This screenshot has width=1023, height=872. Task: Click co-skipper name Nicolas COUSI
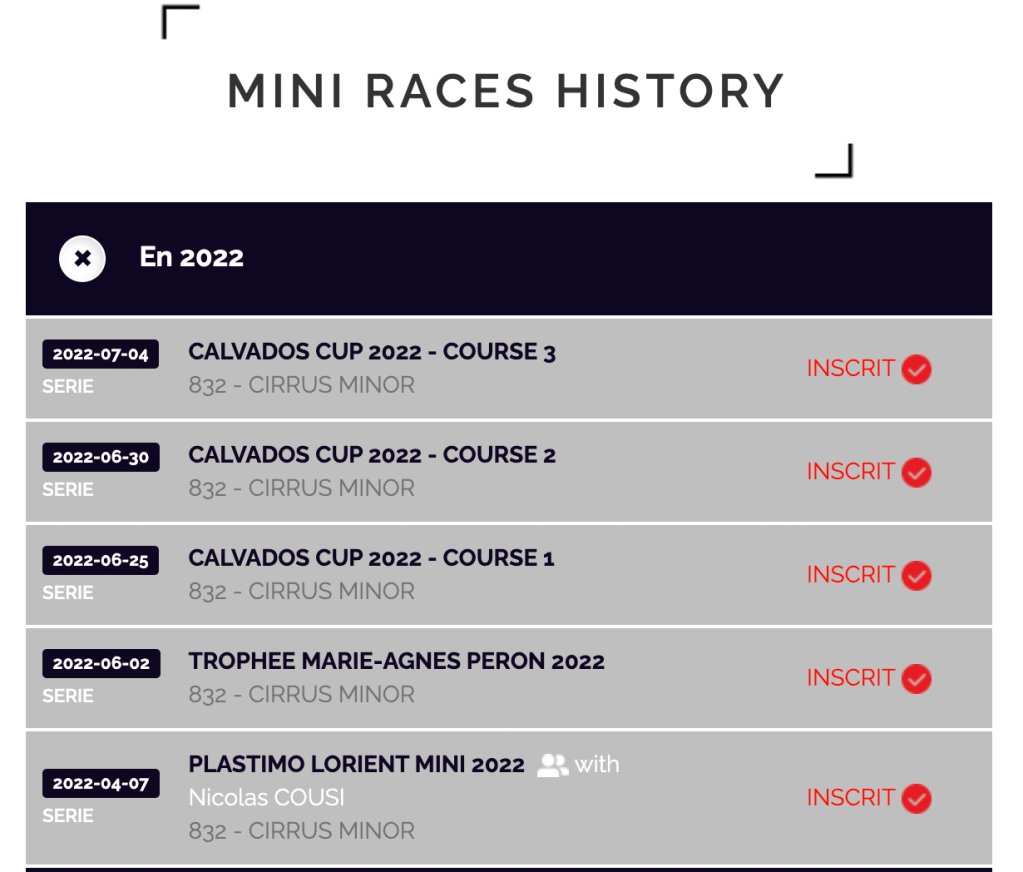[266, 798]
